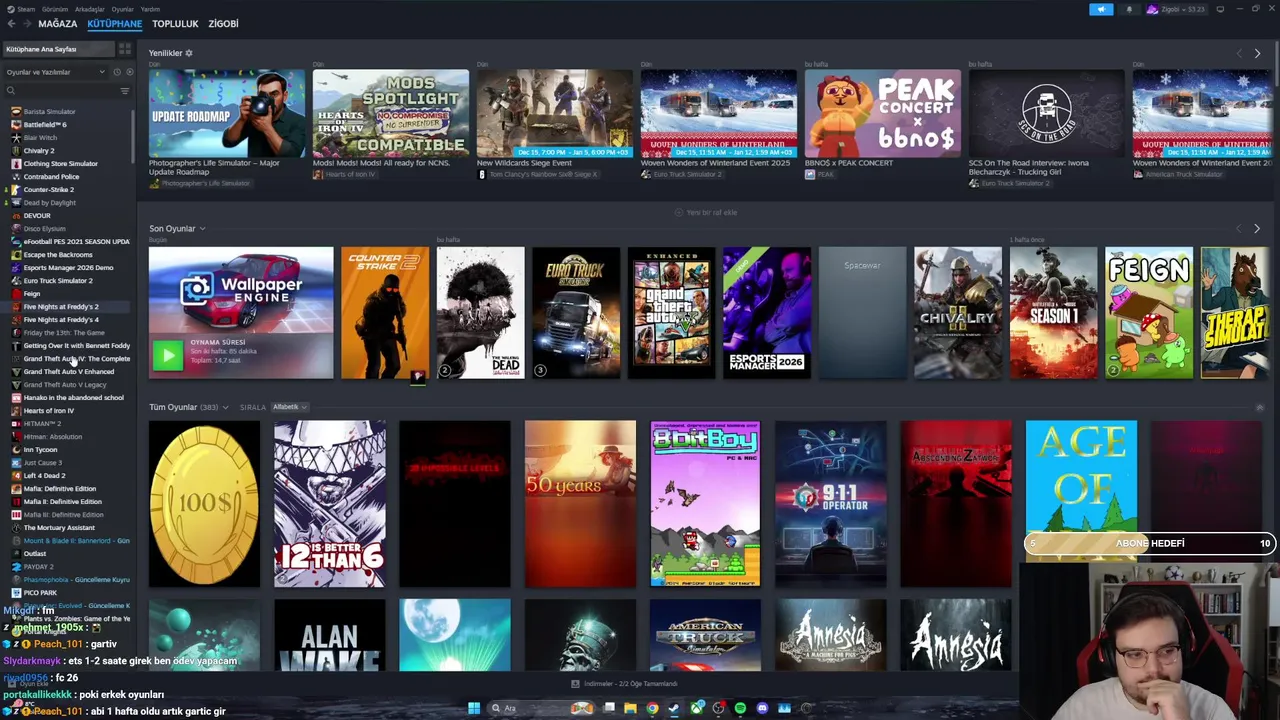Select Battlefield 6 in the game list
The height and width of the screenshot is (720, 1280).
click(44, 125)
